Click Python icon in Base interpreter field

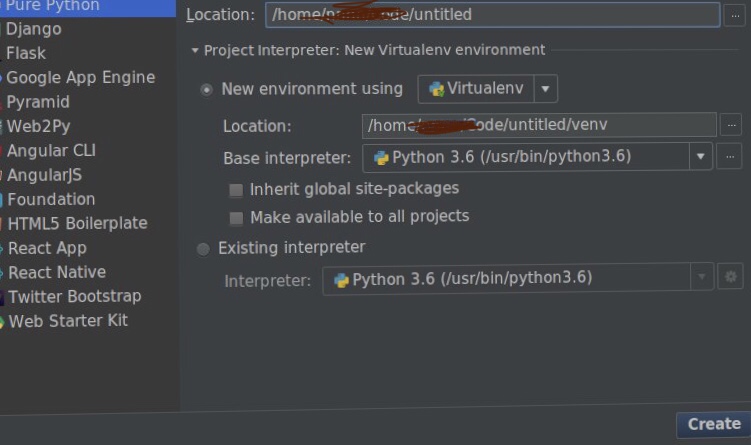pos(381,158)
